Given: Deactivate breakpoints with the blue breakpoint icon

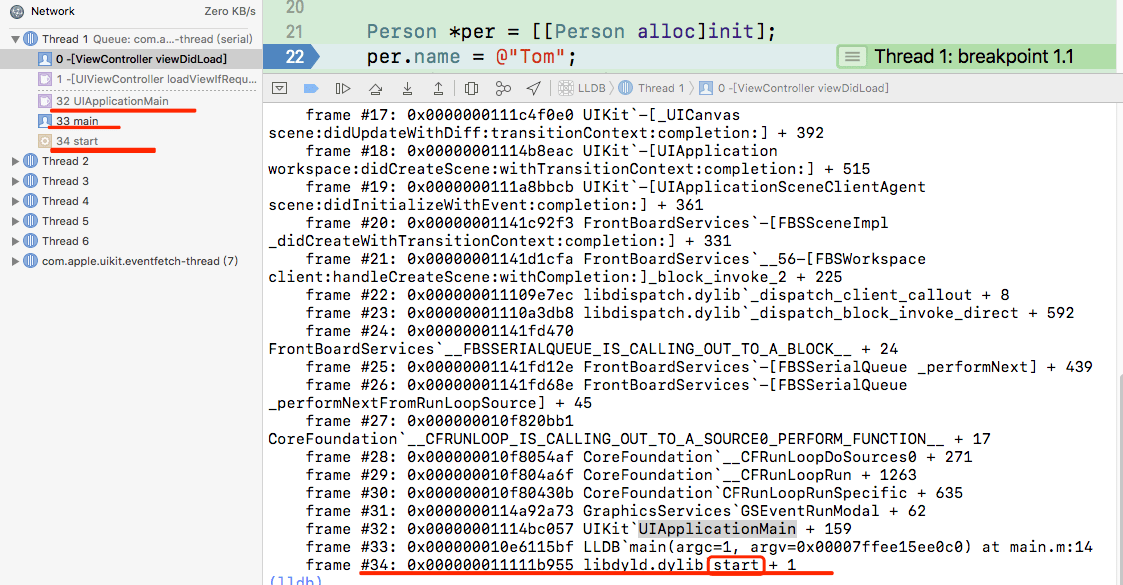Looking at the screenshot, I should (x=311, y=88).
